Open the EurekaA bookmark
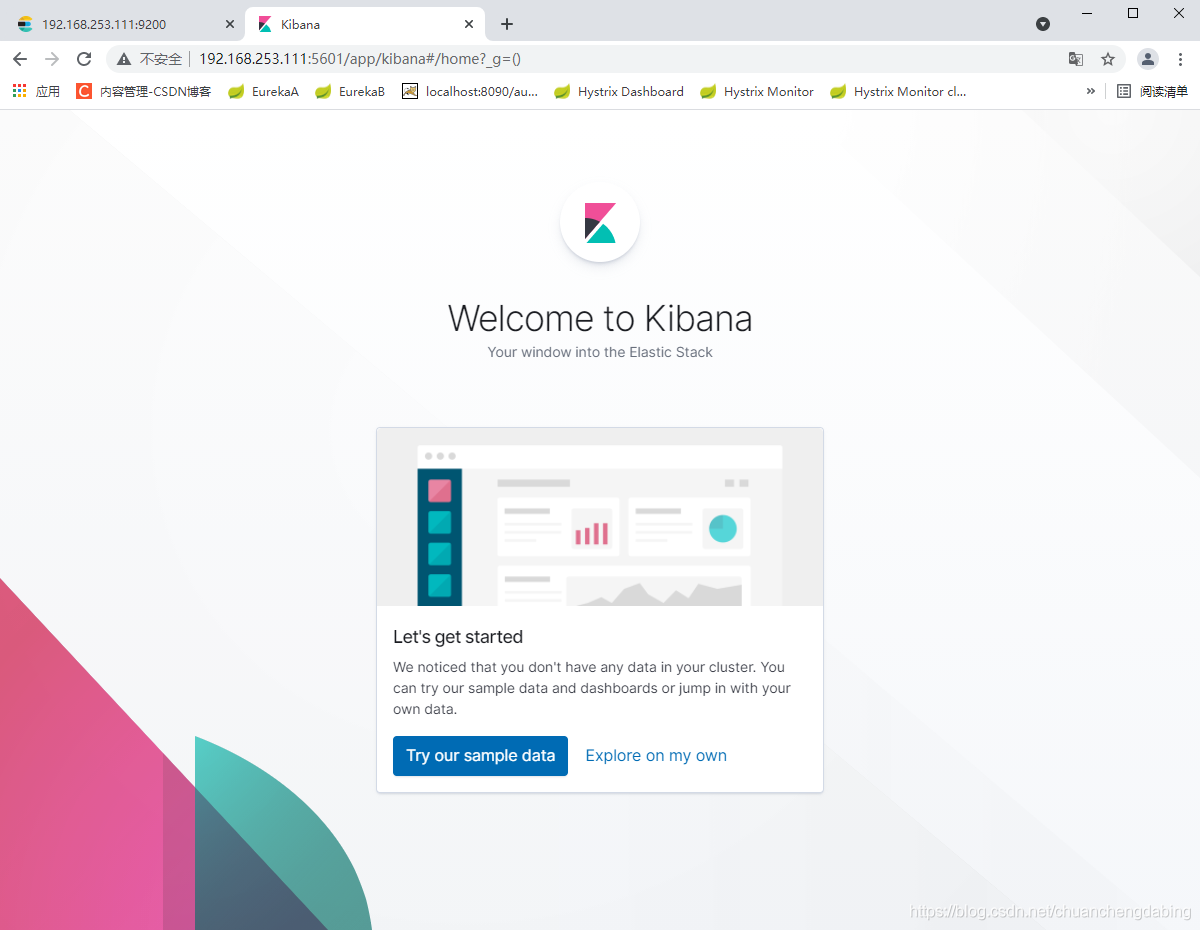 pos(264,91)
